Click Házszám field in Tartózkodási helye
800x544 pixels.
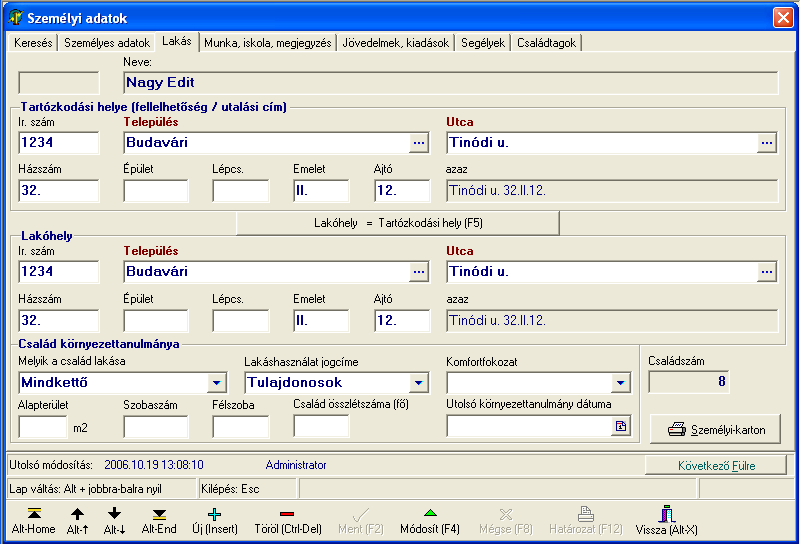coord(59,191)
